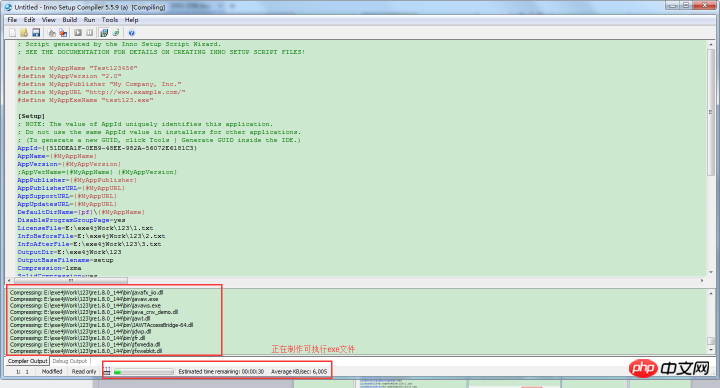Click the compile status icon beside progress bar
This screenshot has width=720, height=388.
point(107,371)
